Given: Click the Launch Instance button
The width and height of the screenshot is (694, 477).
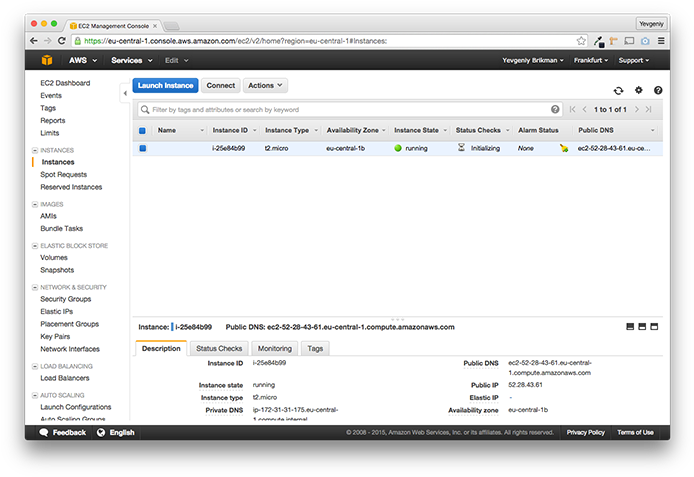Looking at the screenshot, I should pos(165,86).
